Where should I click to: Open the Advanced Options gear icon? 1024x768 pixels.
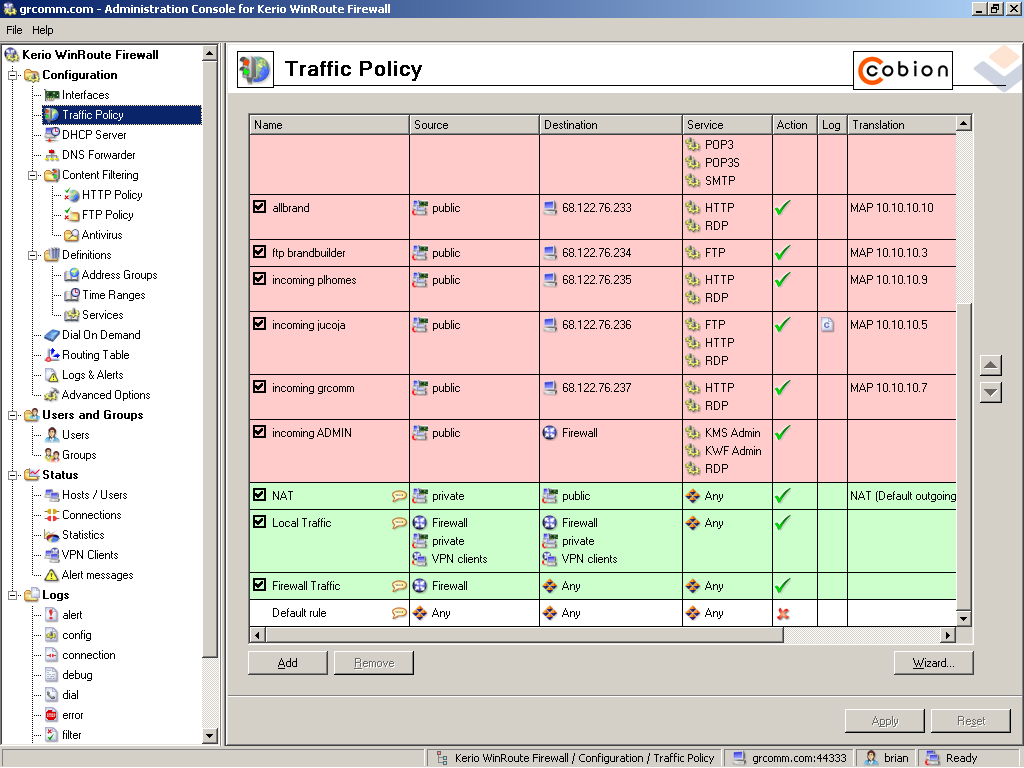[x=52, y=395]
